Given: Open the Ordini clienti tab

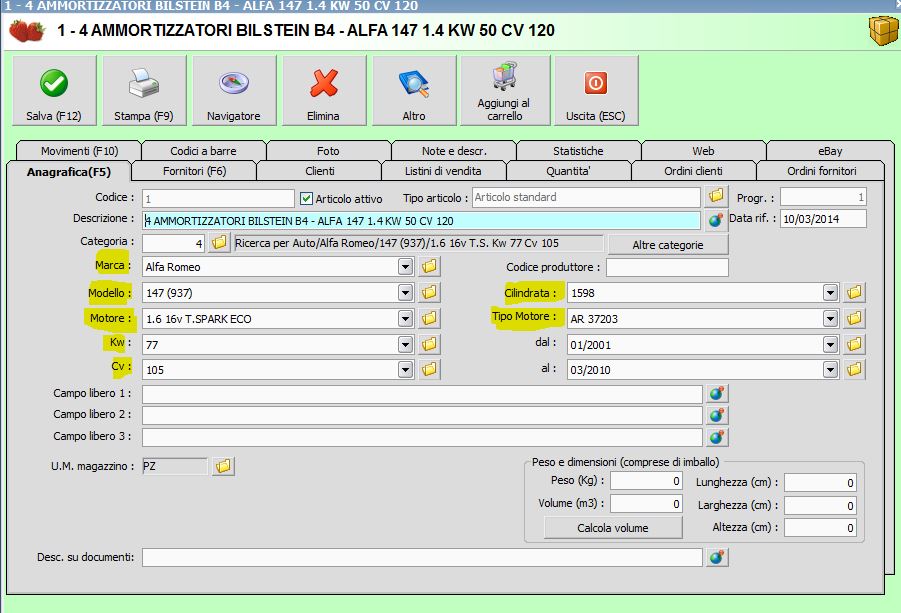Looking at the screenshot, I should 694,171.
